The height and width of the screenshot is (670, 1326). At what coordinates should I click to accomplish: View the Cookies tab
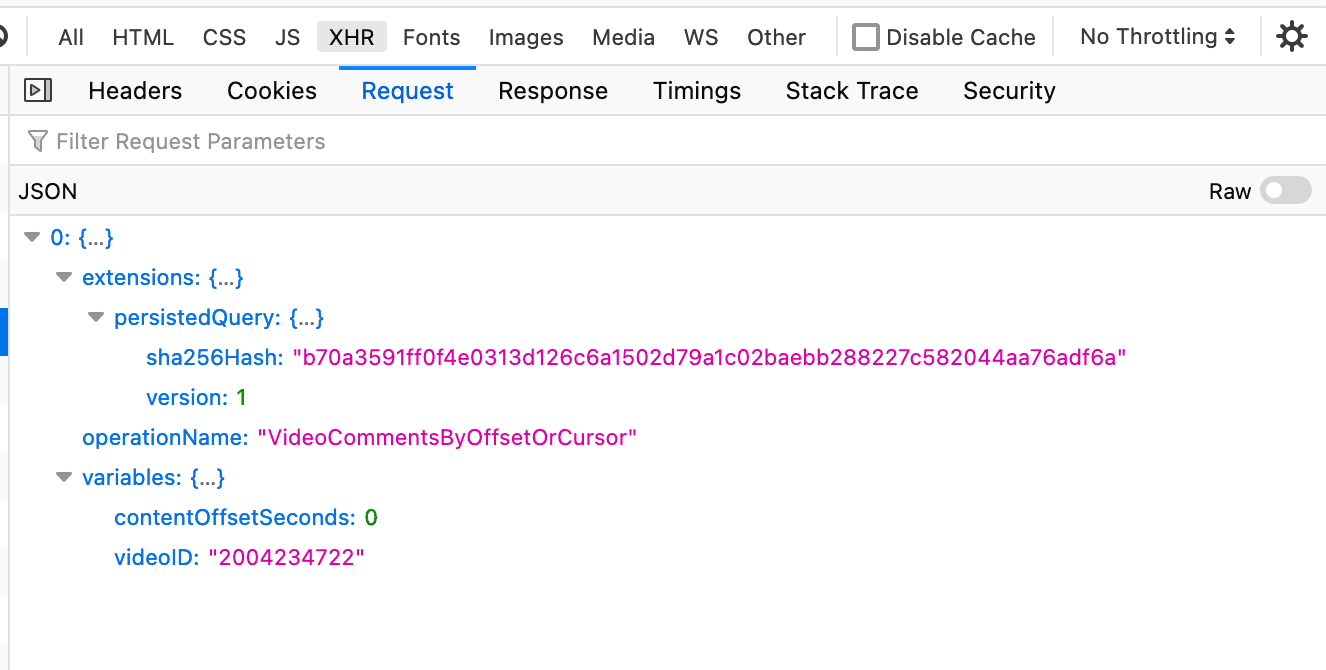point(271,90)
